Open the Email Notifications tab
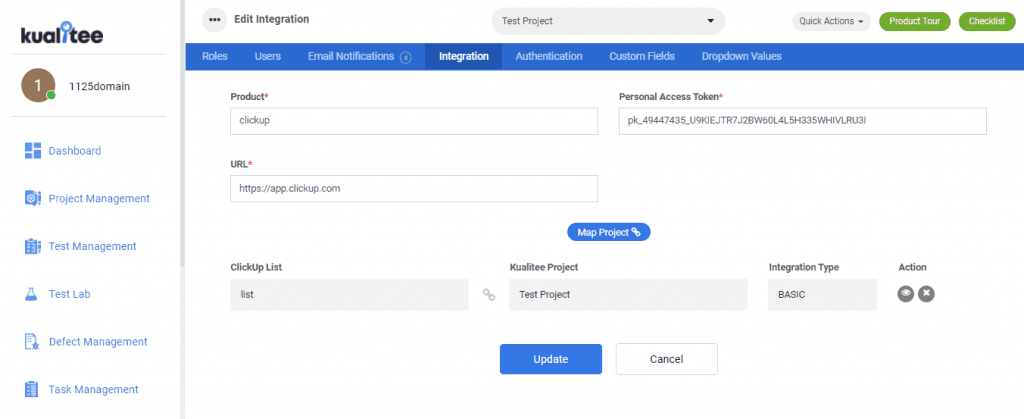This screenshot has width=1024, height=419. (x=351, y=56)
